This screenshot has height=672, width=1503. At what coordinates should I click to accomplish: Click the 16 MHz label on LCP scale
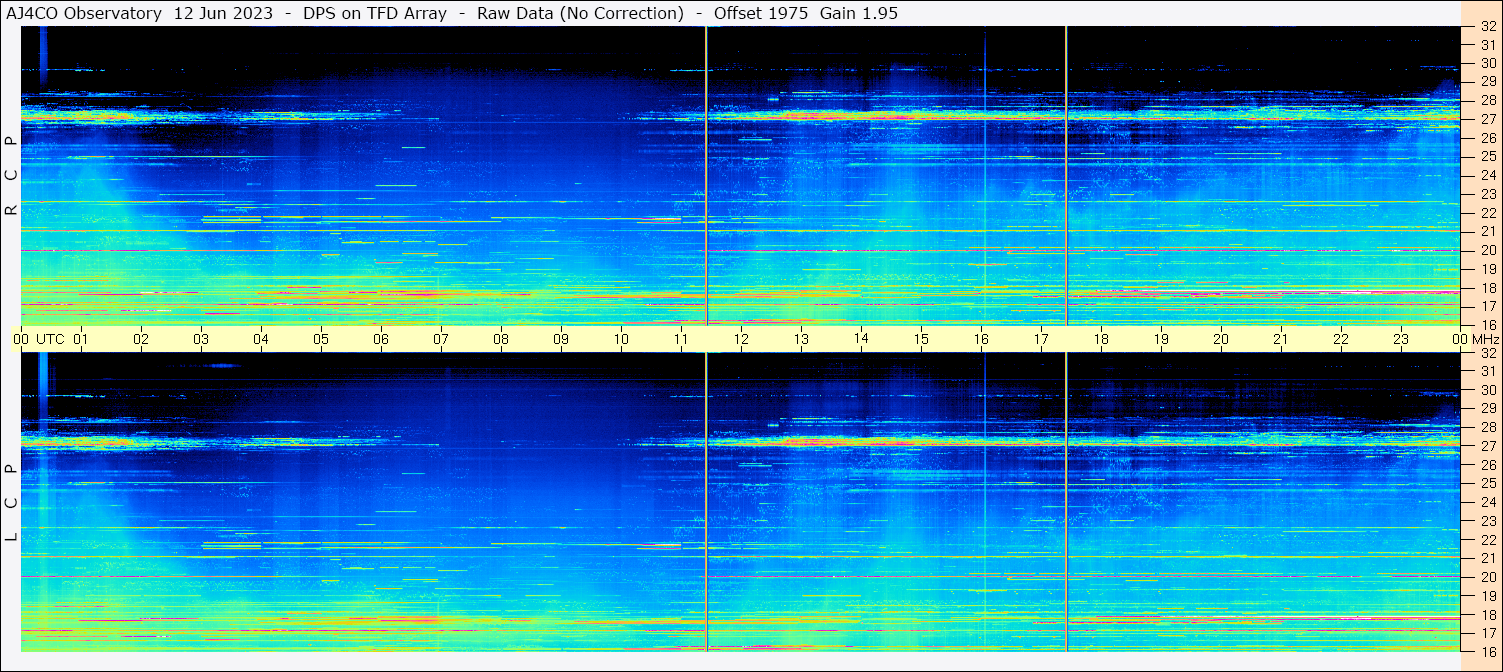click(x=1487, y=651)
